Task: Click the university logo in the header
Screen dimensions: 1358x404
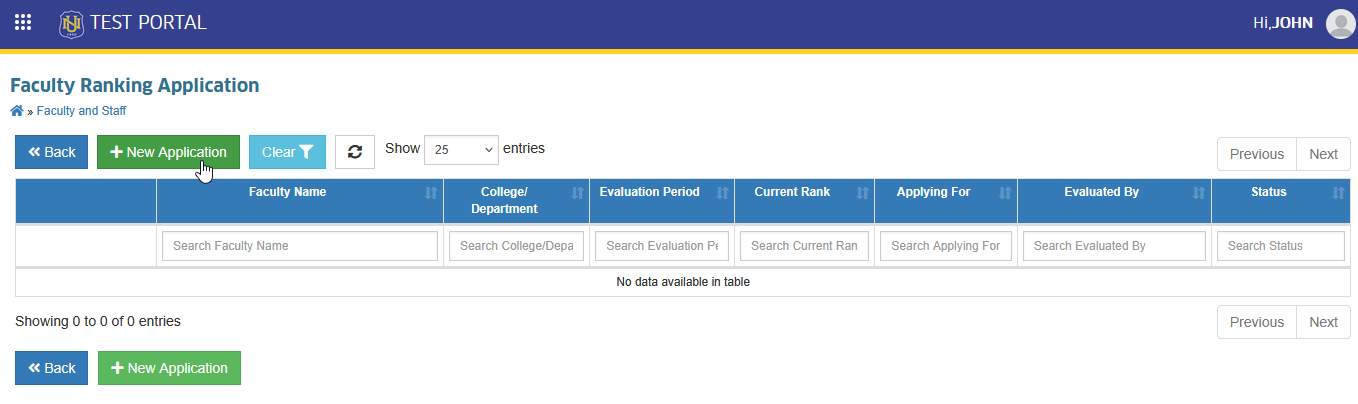Action: 71,23
